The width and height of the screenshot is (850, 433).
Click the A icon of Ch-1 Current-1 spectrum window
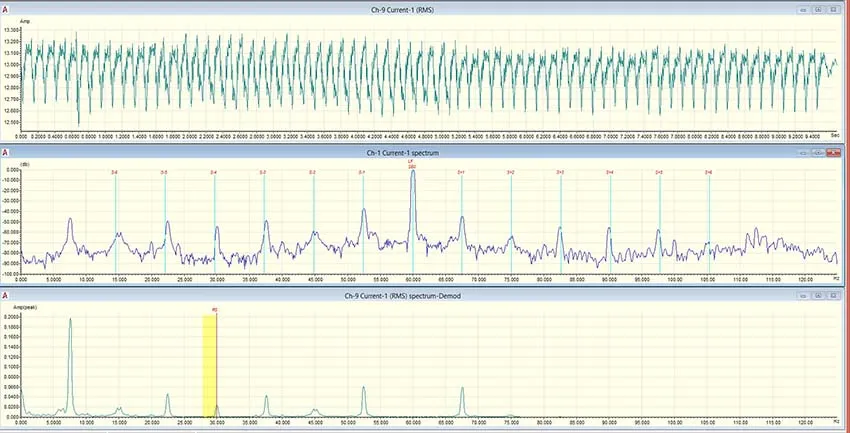[5, 153]
